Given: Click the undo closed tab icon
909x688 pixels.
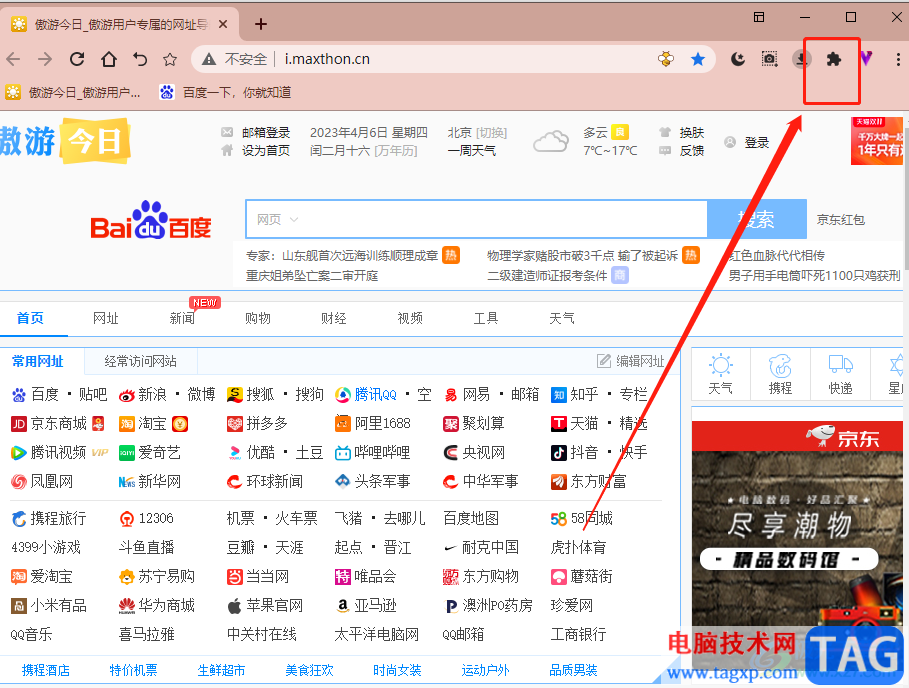Looking at the screenshot, I should (140, 59).
